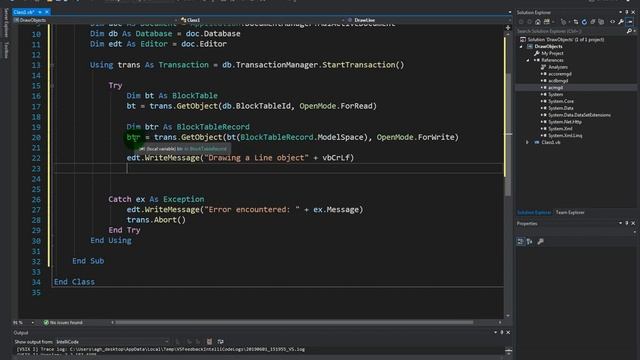Click the Home icon in Solution Explorer
The image size is (640, 360).
tap(538, 22)
